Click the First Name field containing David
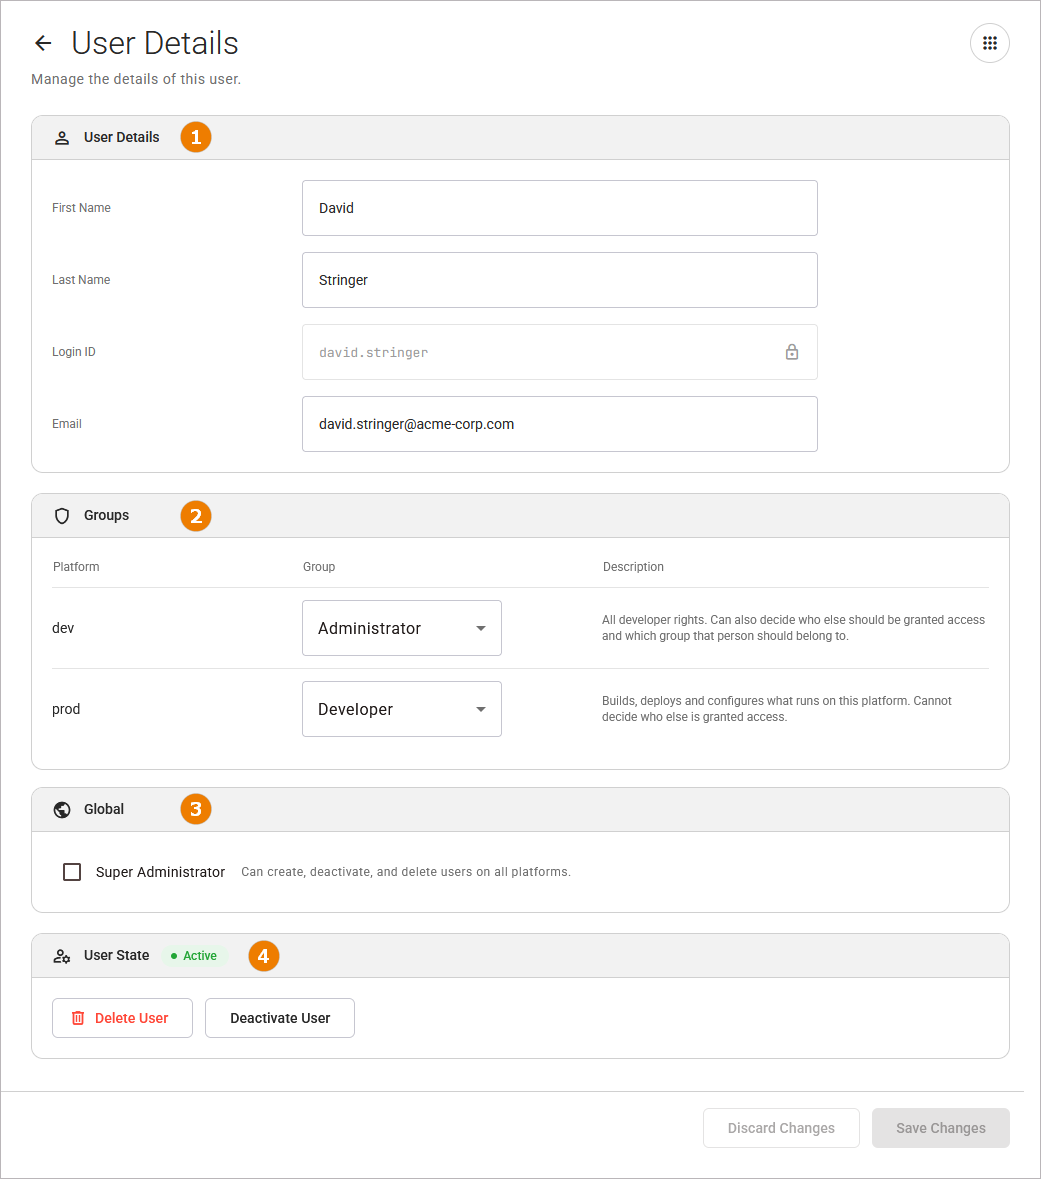Screen dimensions: 1041x1179 [560, 208]
